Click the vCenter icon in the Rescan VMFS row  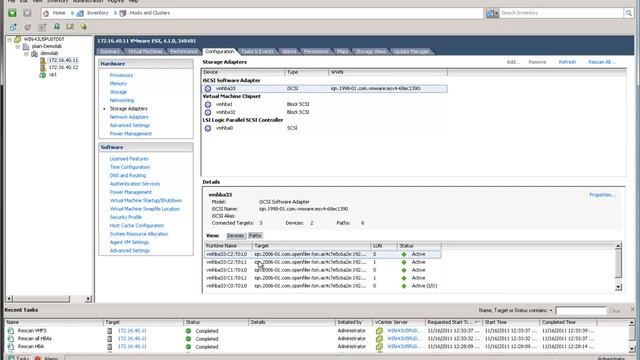pos(380,331)
